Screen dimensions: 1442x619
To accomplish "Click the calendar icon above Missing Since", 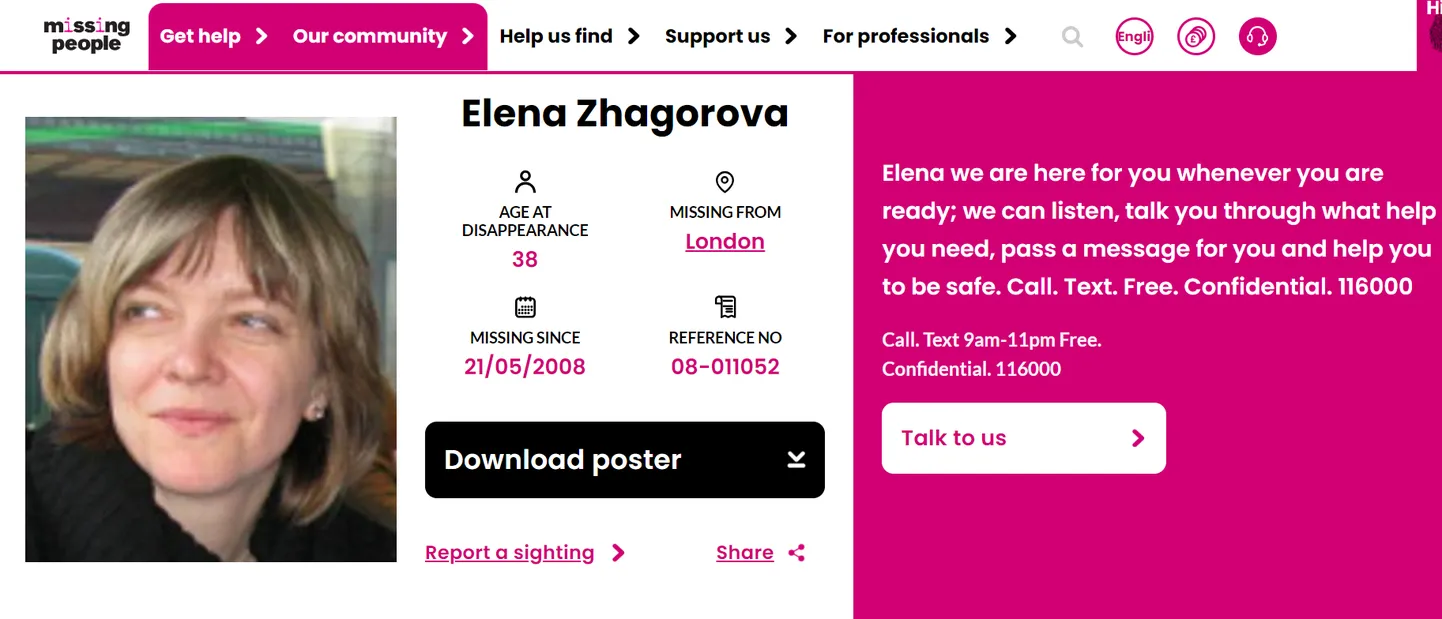I will 525,307.
